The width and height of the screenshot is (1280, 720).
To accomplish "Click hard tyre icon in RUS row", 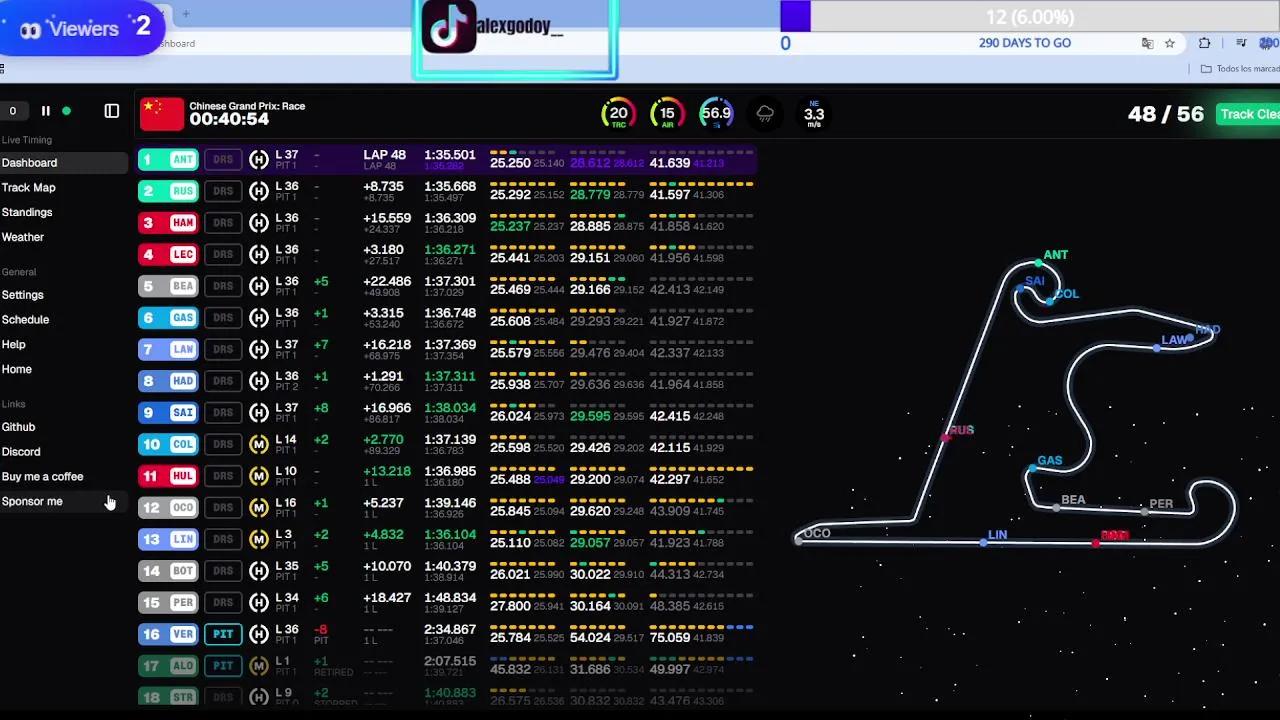I will (x=259, y=190).
